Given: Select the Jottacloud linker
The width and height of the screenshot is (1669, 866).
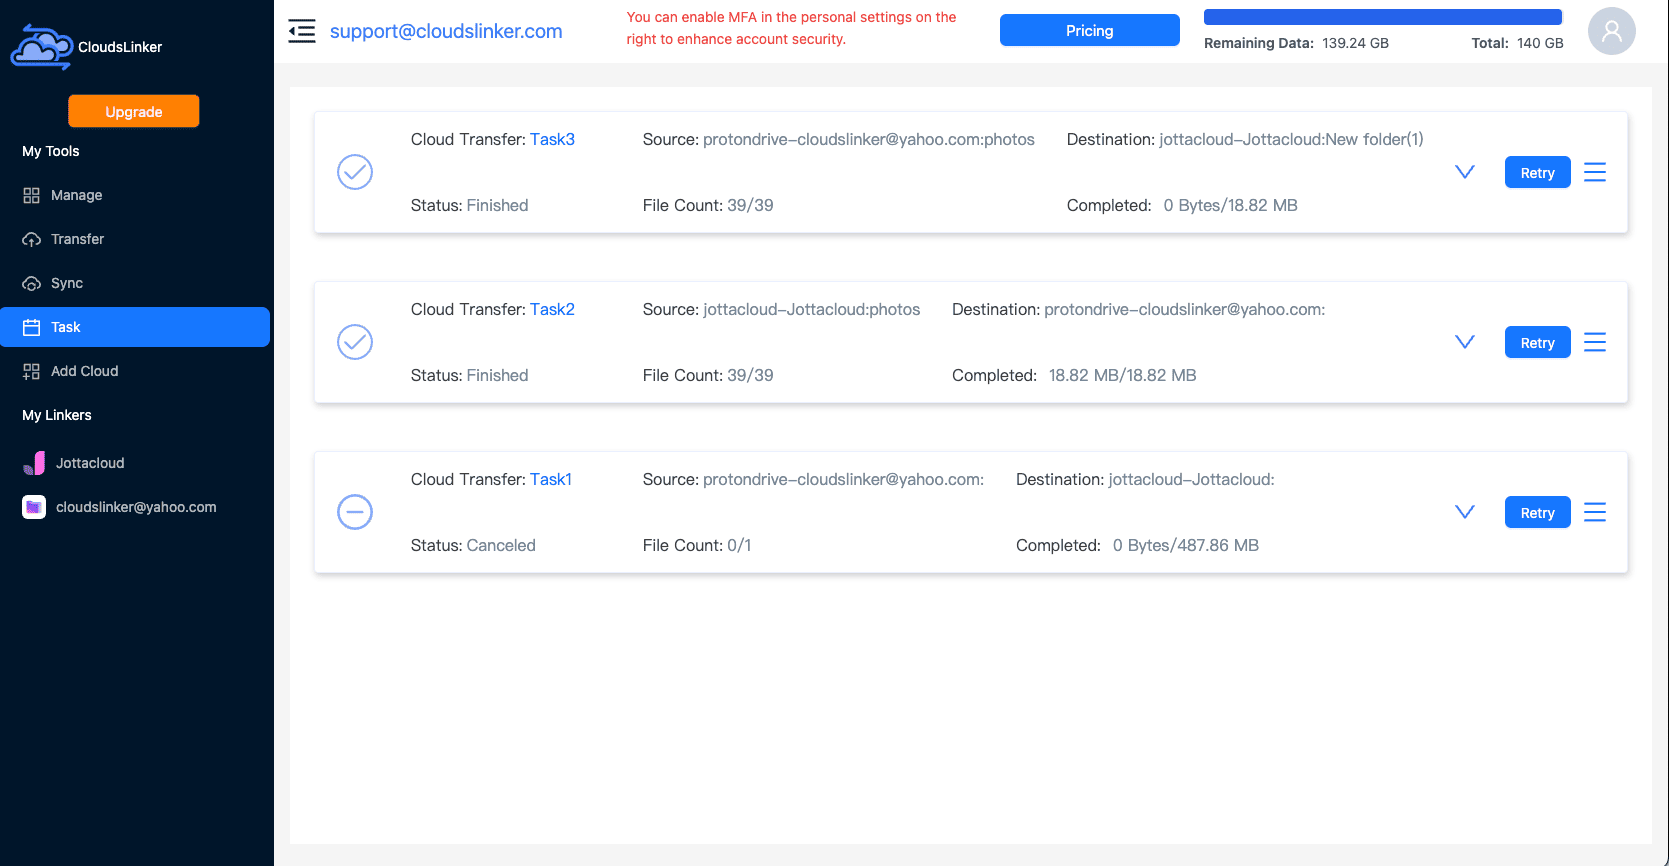Looking at the screenshot, I should (135, 463).
